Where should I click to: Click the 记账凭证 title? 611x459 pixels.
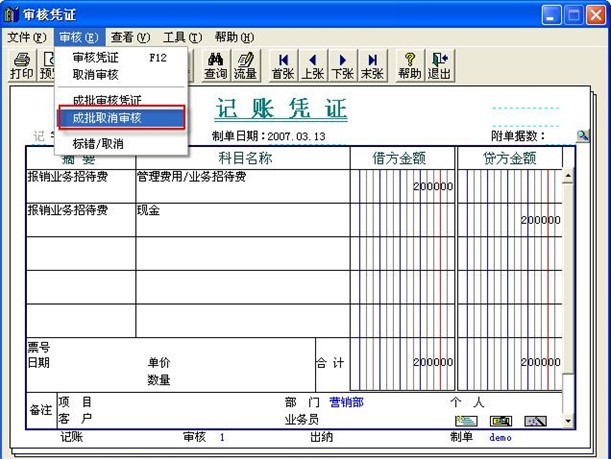pyautogui.click(x=281, y=108)
